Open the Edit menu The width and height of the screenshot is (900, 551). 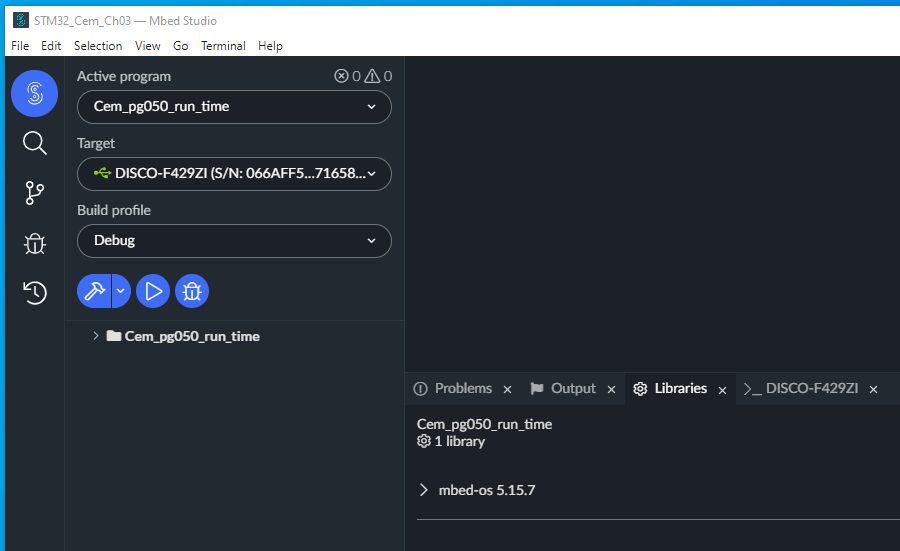coord(51,46)
